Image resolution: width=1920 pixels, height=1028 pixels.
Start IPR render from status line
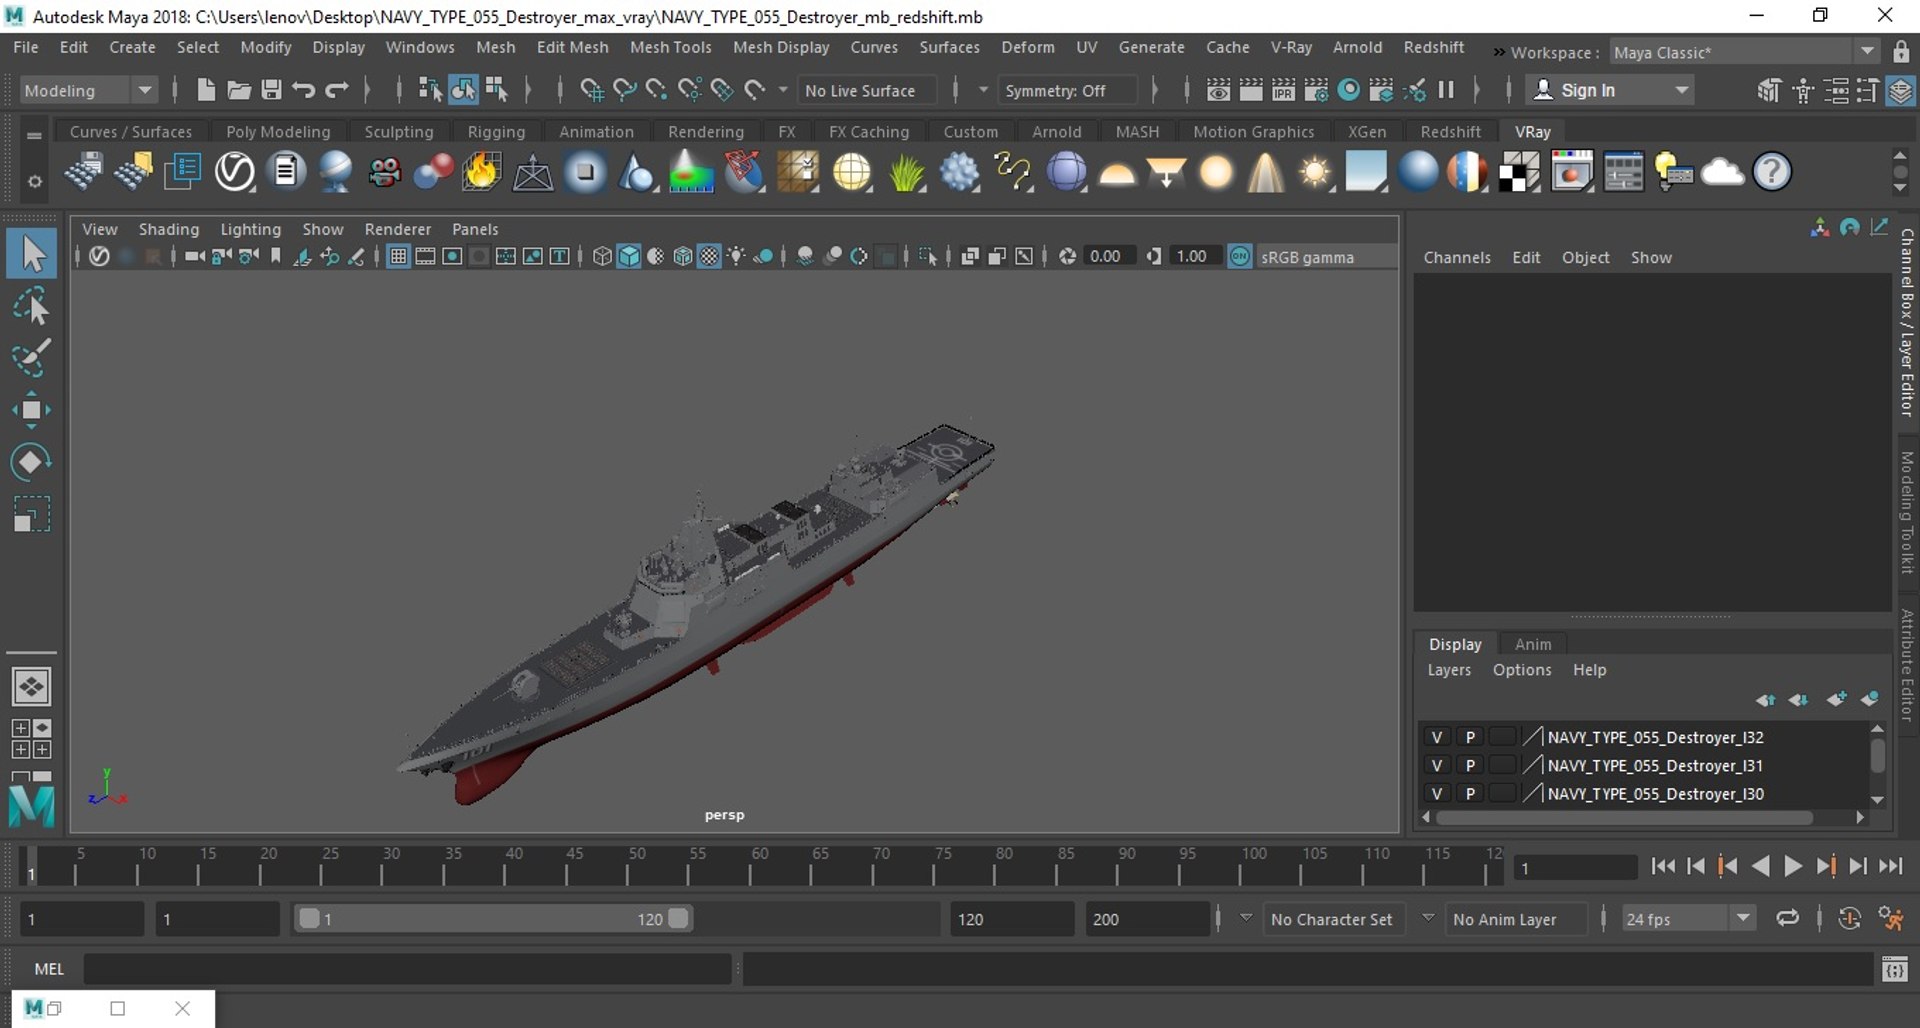(1283, 90)
